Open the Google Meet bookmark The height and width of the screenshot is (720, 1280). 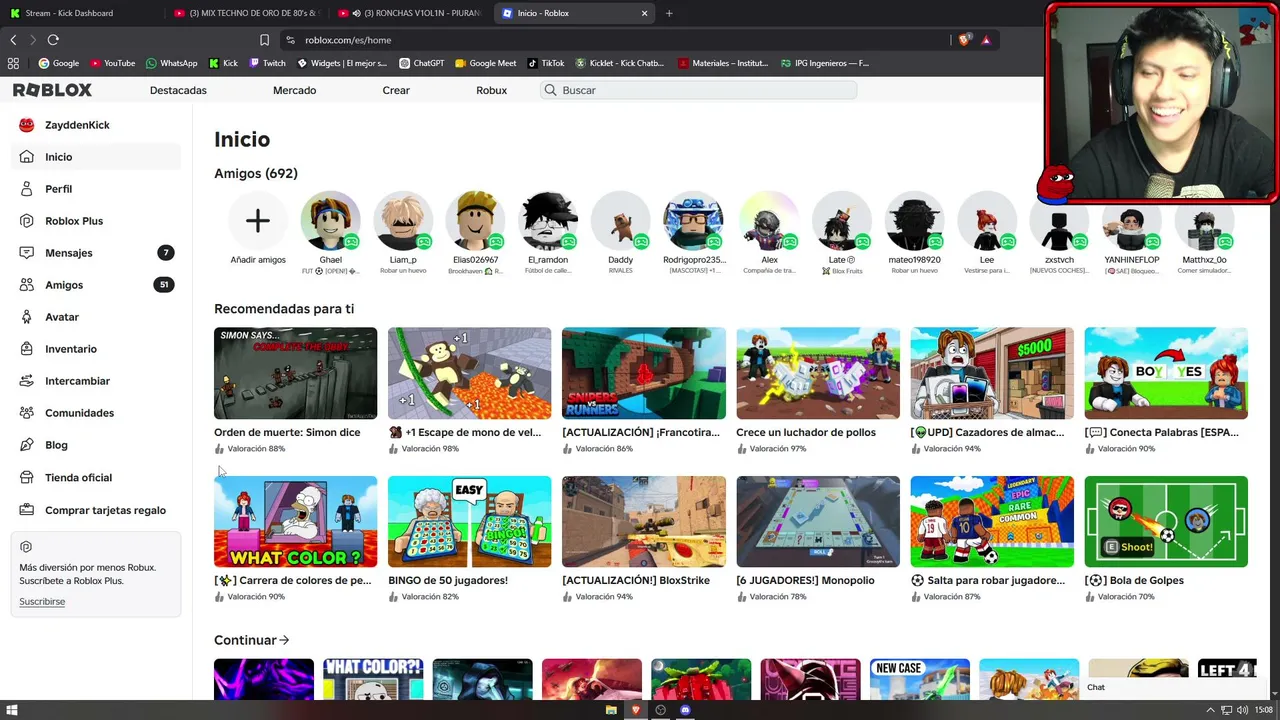pos(485,63)
